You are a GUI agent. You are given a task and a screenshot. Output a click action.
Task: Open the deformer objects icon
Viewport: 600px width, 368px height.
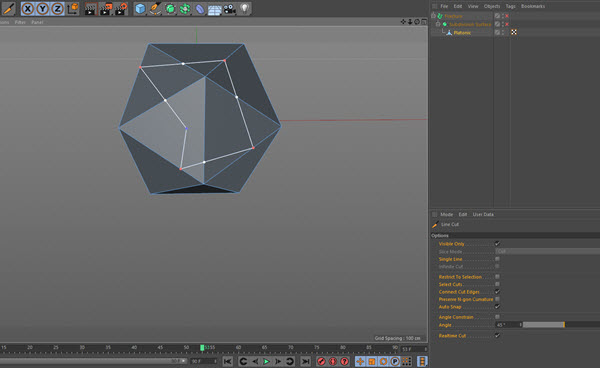(x=200, y=8)
